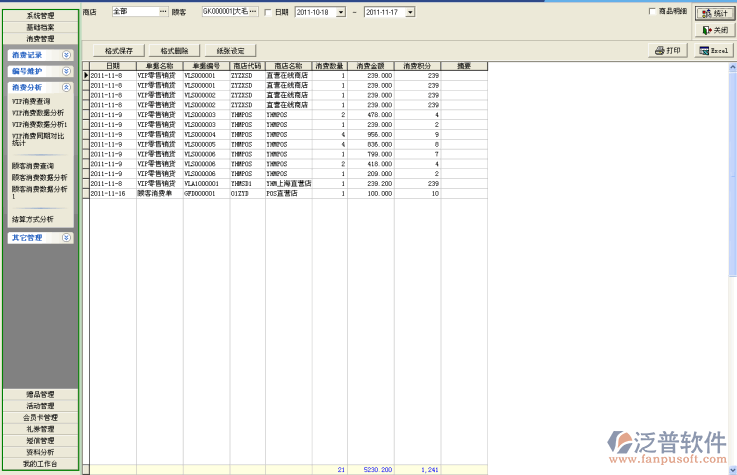Open the start date 2011-10-18 dropdown
Screen dimensions: 737x475
tap(341, 12)
